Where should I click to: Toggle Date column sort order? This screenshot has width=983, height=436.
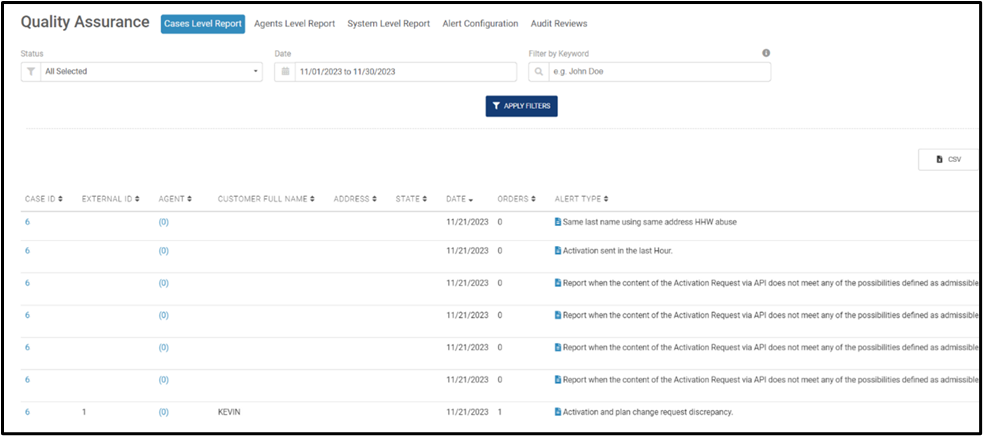460,199
